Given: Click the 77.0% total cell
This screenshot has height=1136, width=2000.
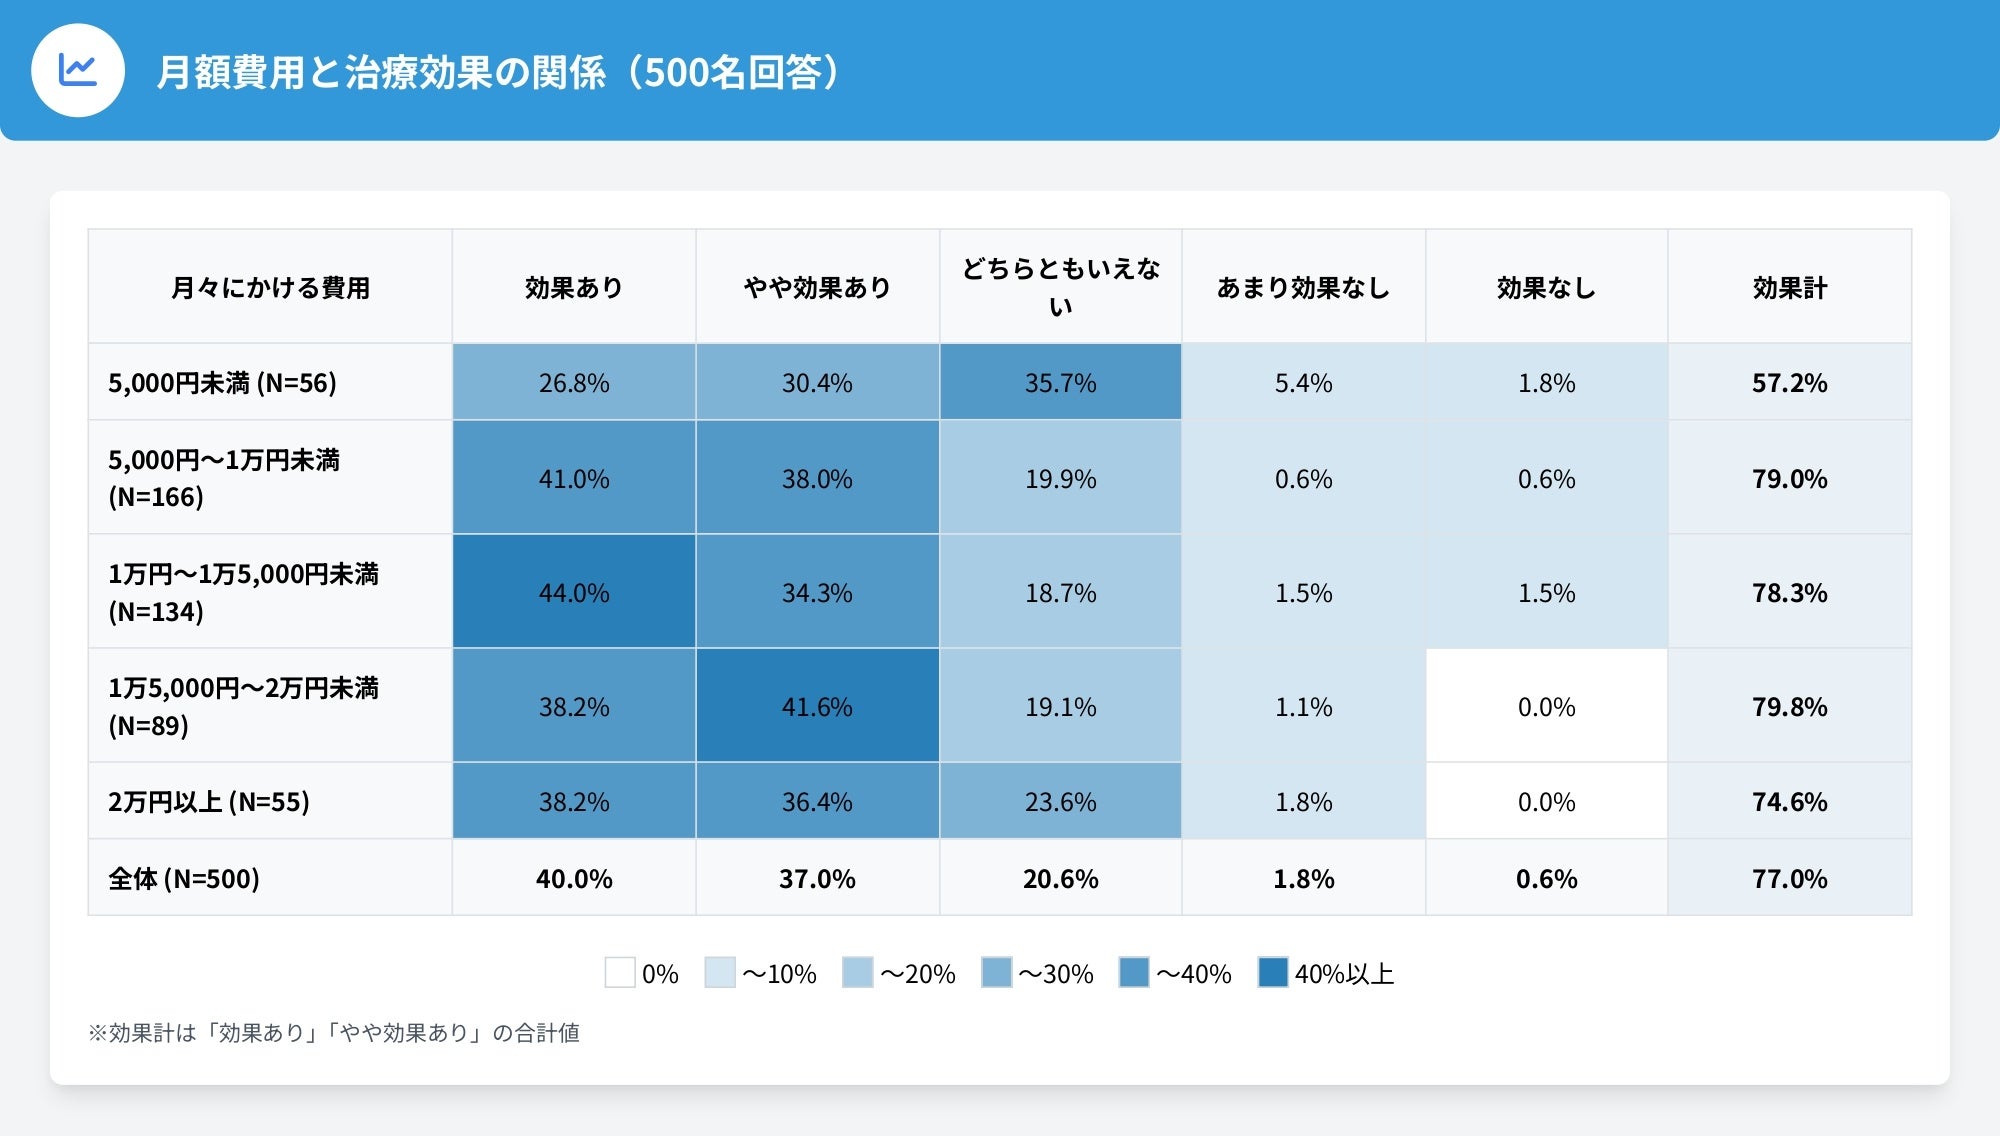Looking at the screenshot, I should coord(1790,878).
